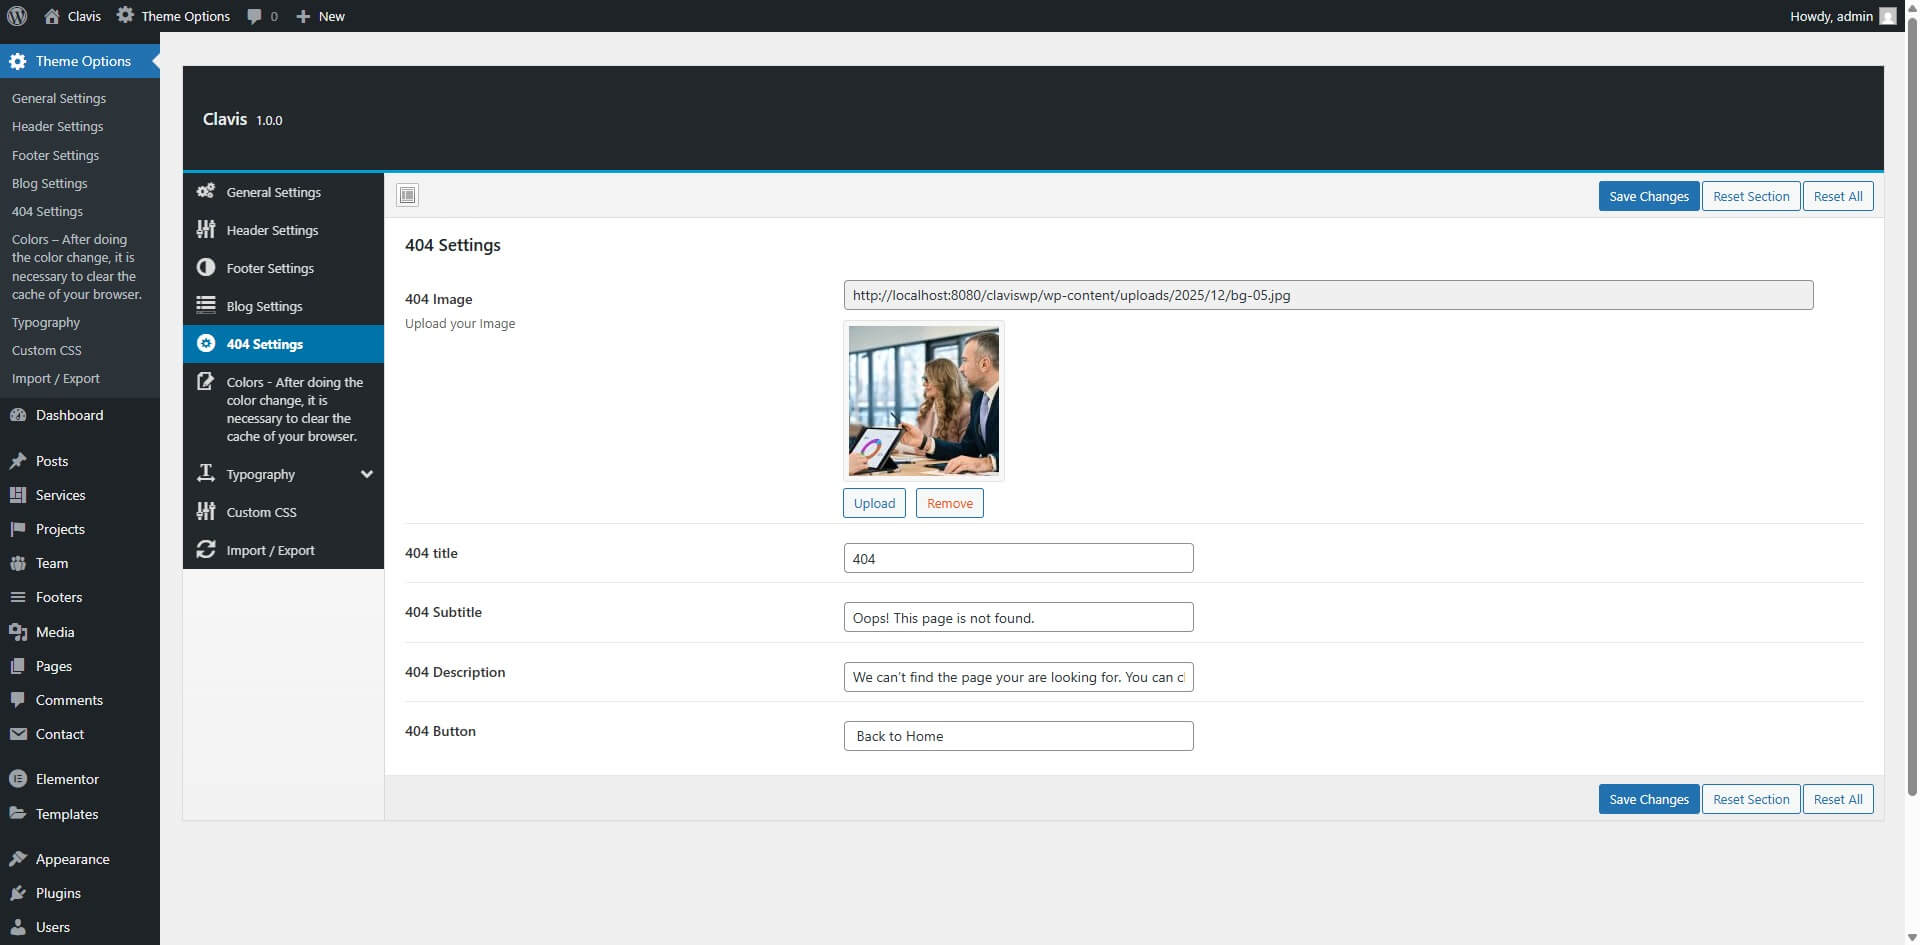Viewport: 1920px width, 945px height.
Task: Focus the 404 Subtitle text field
Action: [x=1018, y=617]
